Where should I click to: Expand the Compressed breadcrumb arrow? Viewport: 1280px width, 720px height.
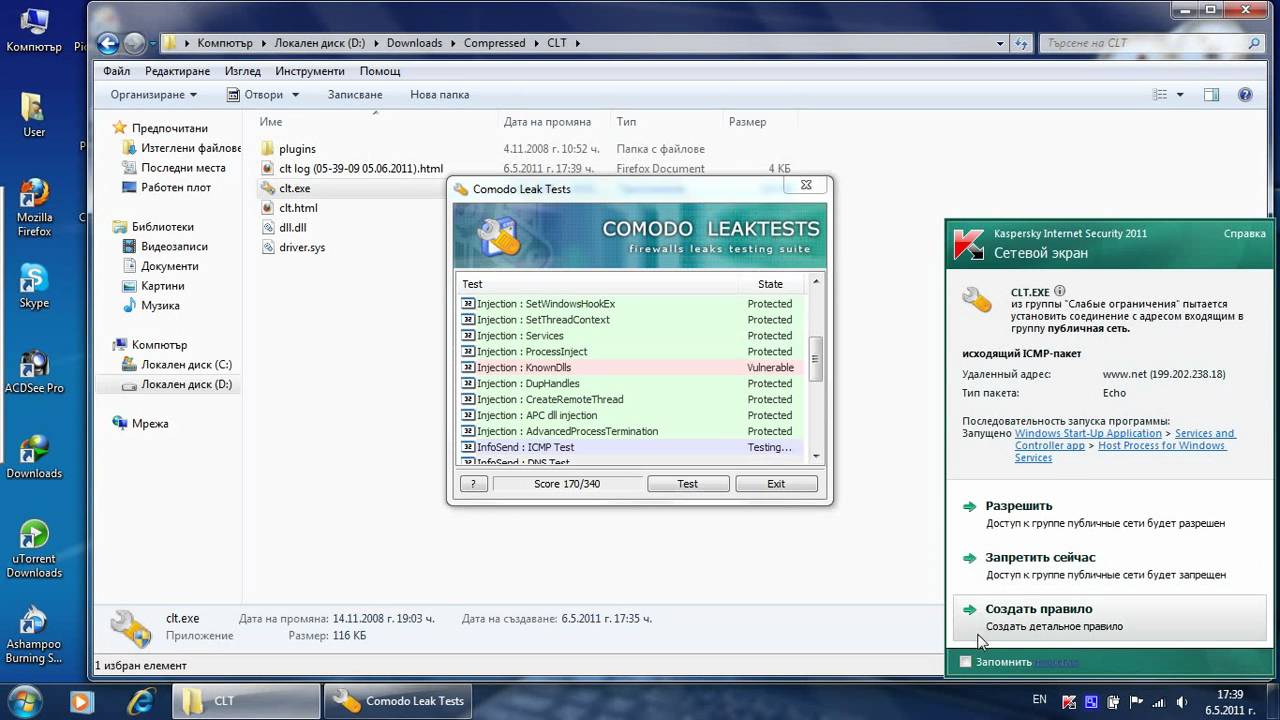coord(536,43)
